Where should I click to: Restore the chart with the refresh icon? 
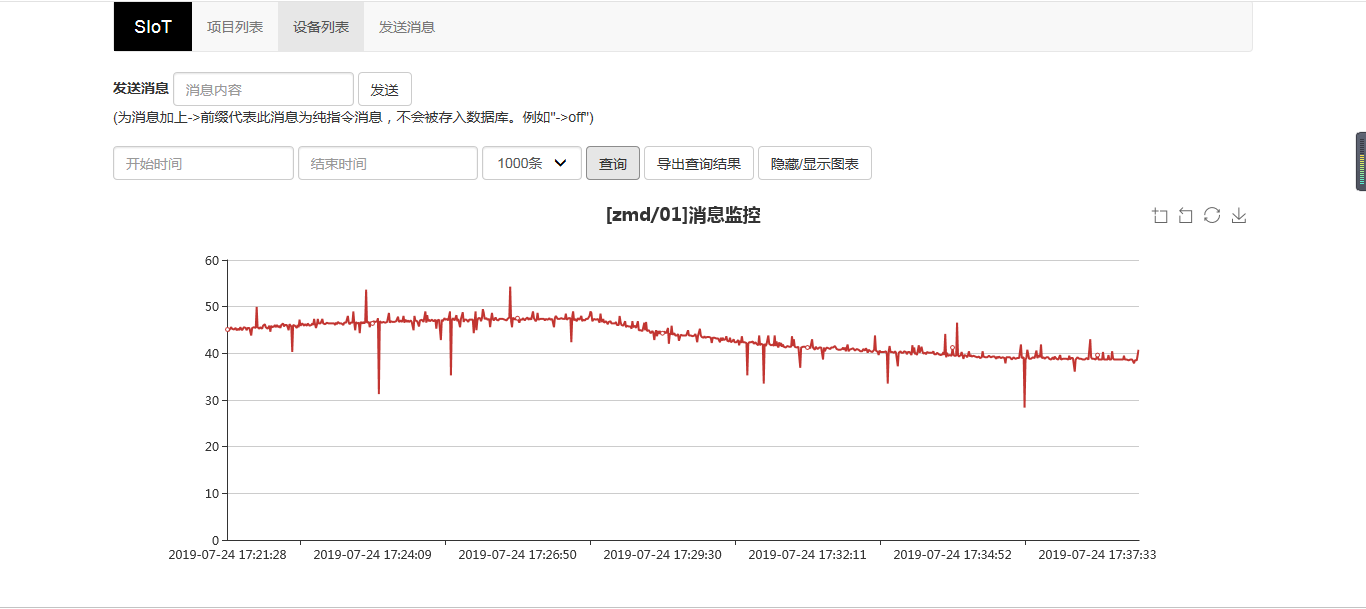click(1212, 216)
